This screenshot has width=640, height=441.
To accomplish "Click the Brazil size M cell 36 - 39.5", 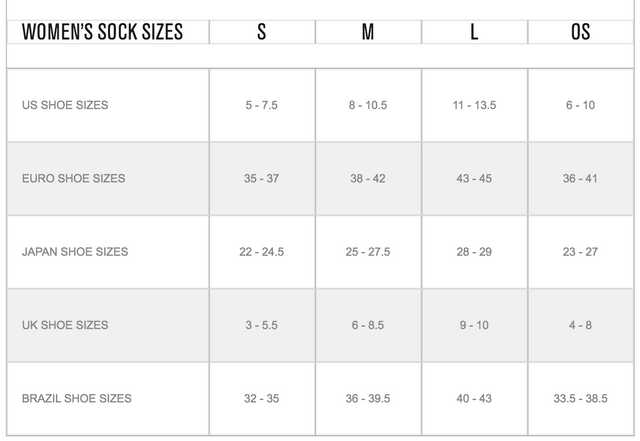I will point(368,398).
